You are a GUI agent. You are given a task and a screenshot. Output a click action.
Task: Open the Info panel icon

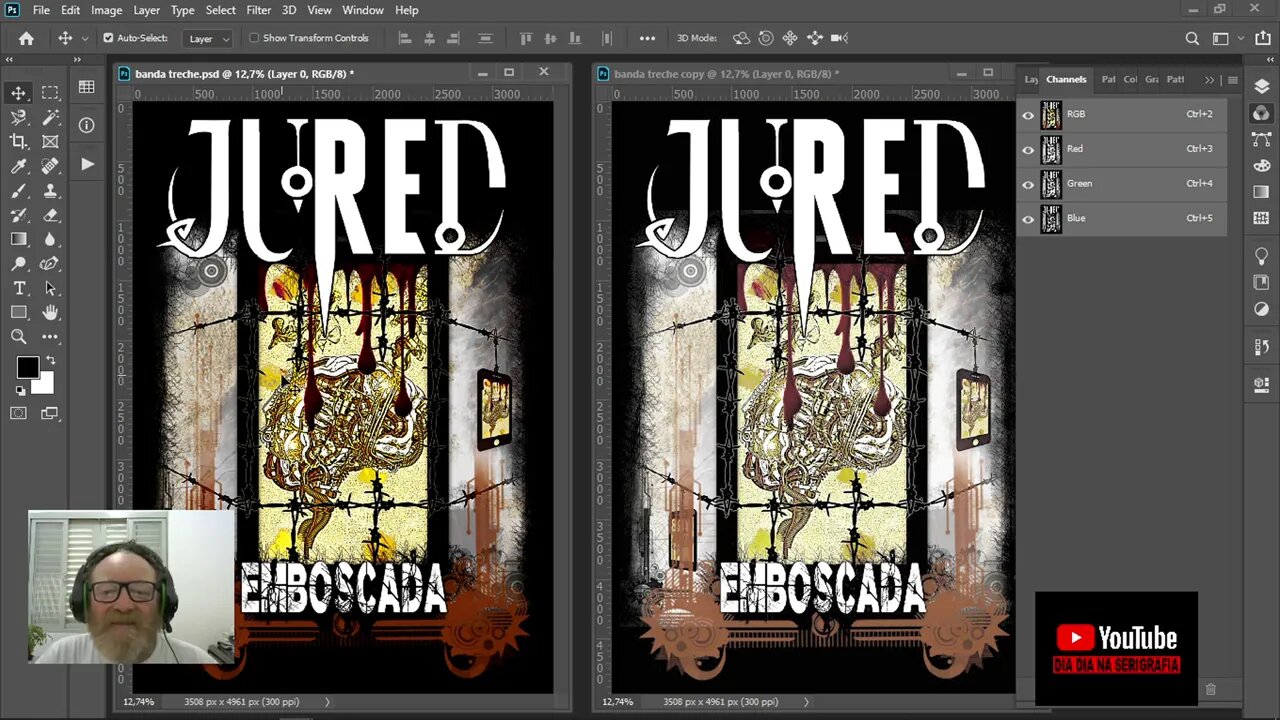(87, 125)
